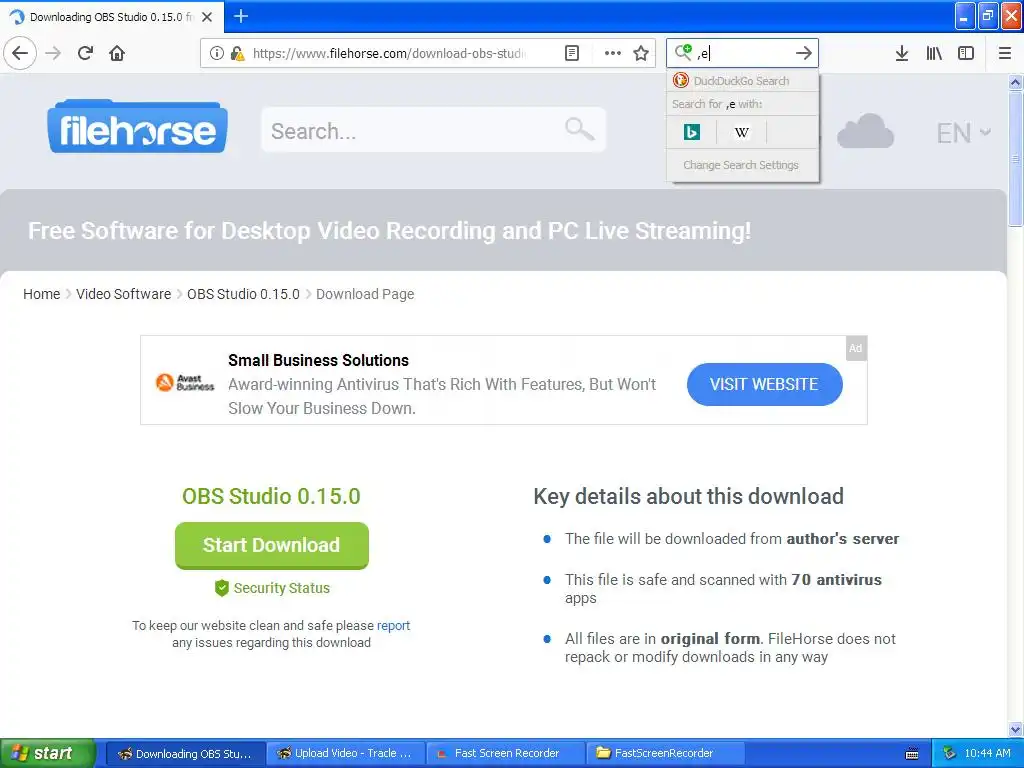This screenshot has height=768, width=1024.
Task: Open Video Software breadcrumb
Action: (123, 294)
